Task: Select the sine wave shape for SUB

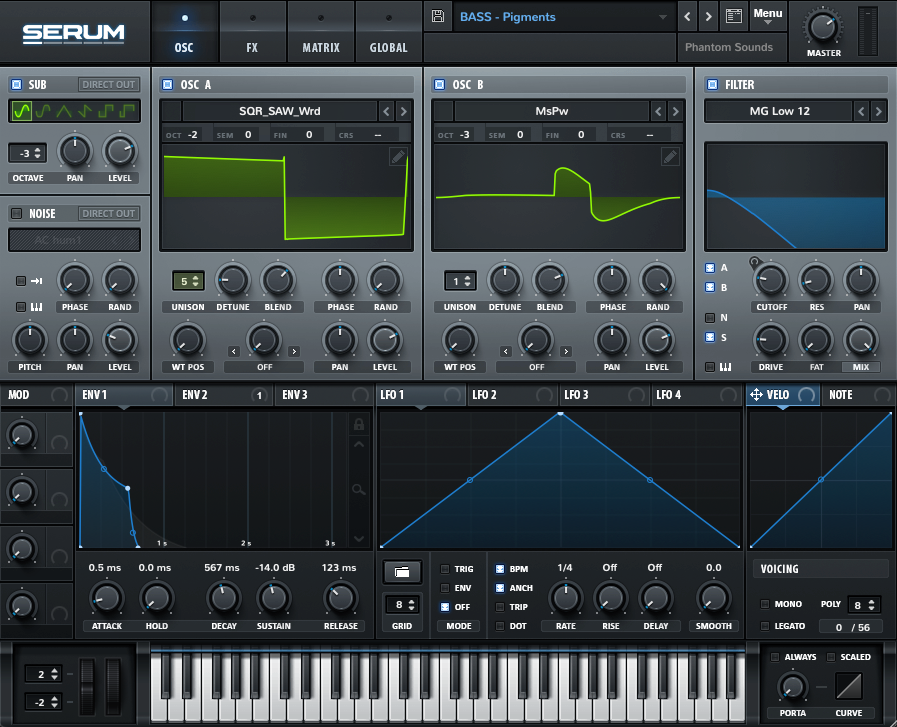Action: tap(20, 112)
